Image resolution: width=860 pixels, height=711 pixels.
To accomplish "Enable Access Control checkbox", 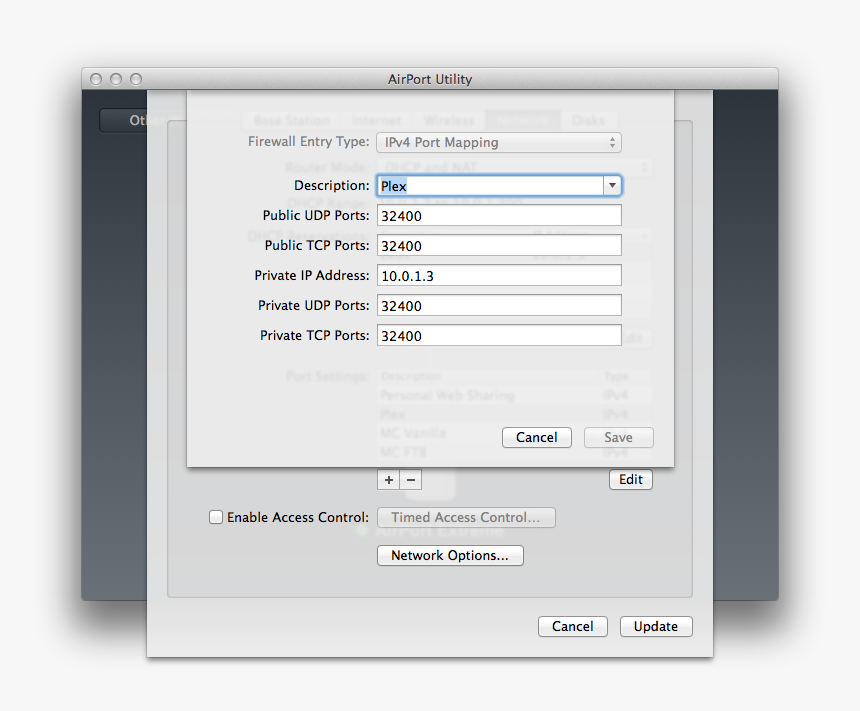I will [x=216, y=517].
